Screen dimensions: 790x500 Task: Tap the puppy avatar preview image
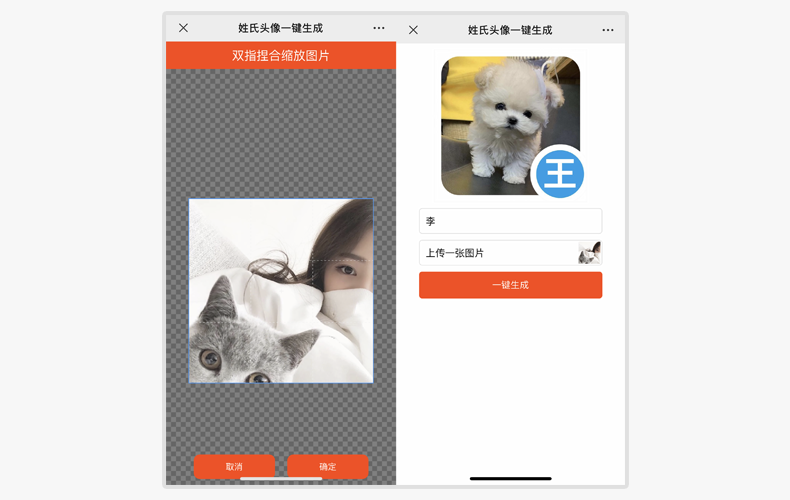coord(510,126)
